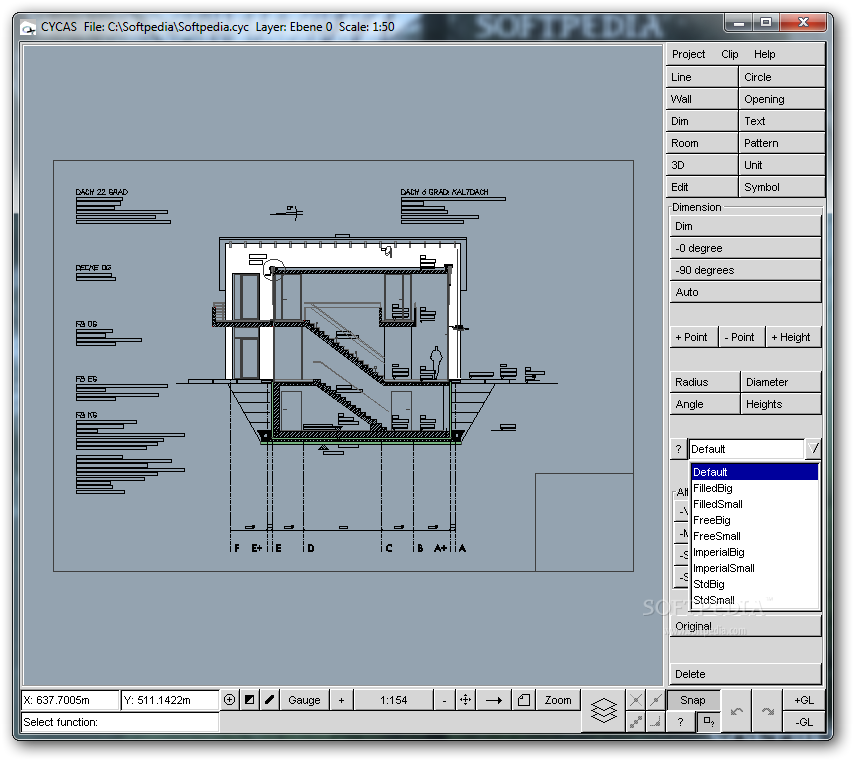Click Dim in the top function grid
Viewport: 854px width, 761px height.
pos(702,121)
